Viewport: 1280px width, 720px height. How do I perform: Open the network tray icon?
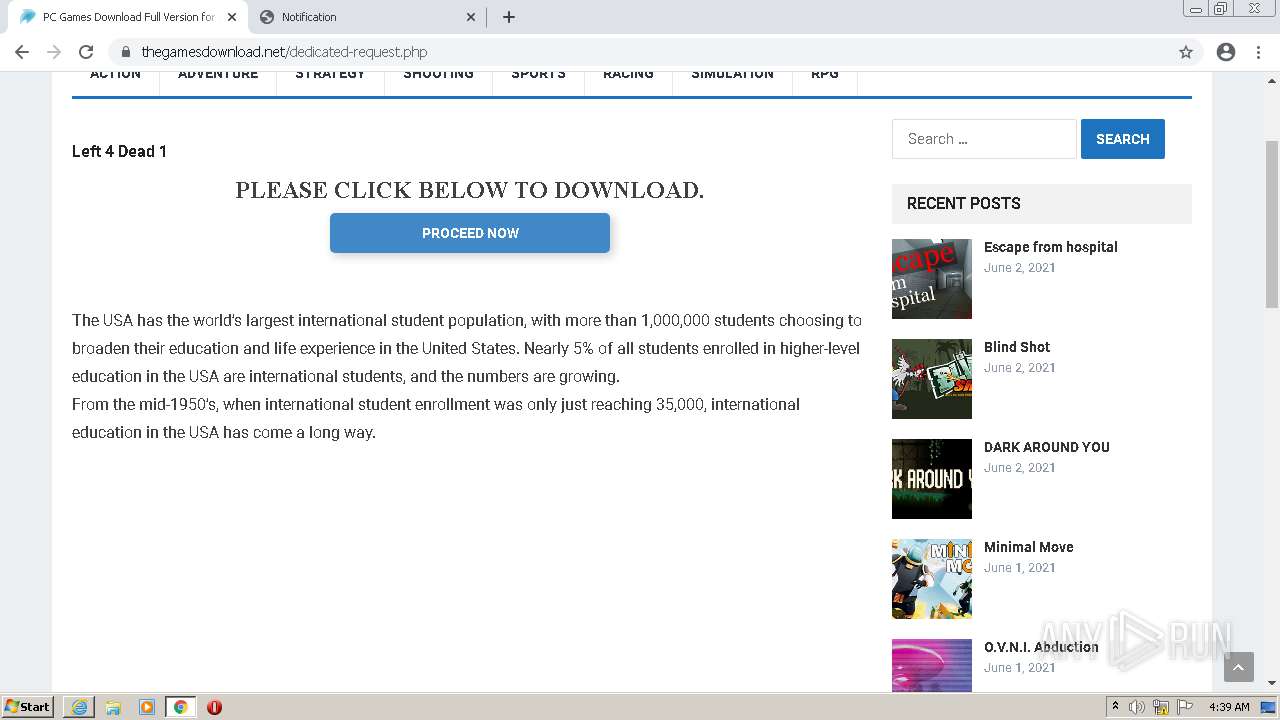(x=1161, y=707)
